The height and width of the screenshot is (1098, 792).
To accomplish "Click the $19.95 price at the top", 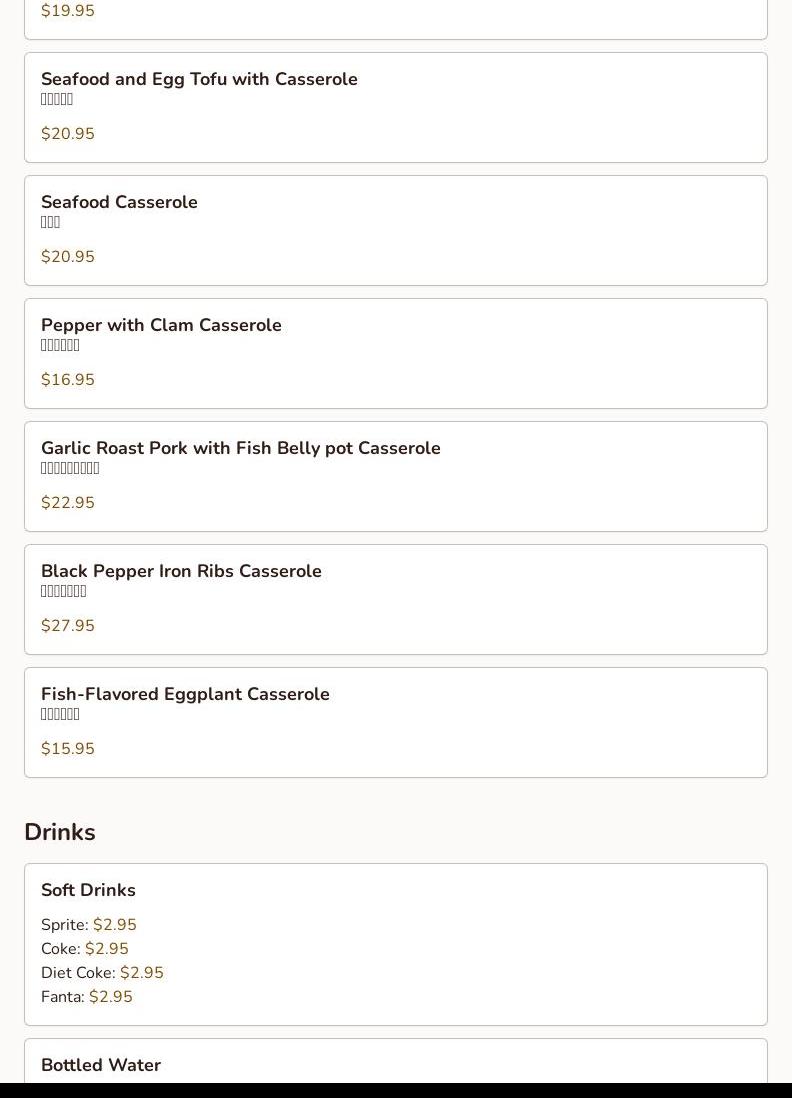I will [68, 11].
